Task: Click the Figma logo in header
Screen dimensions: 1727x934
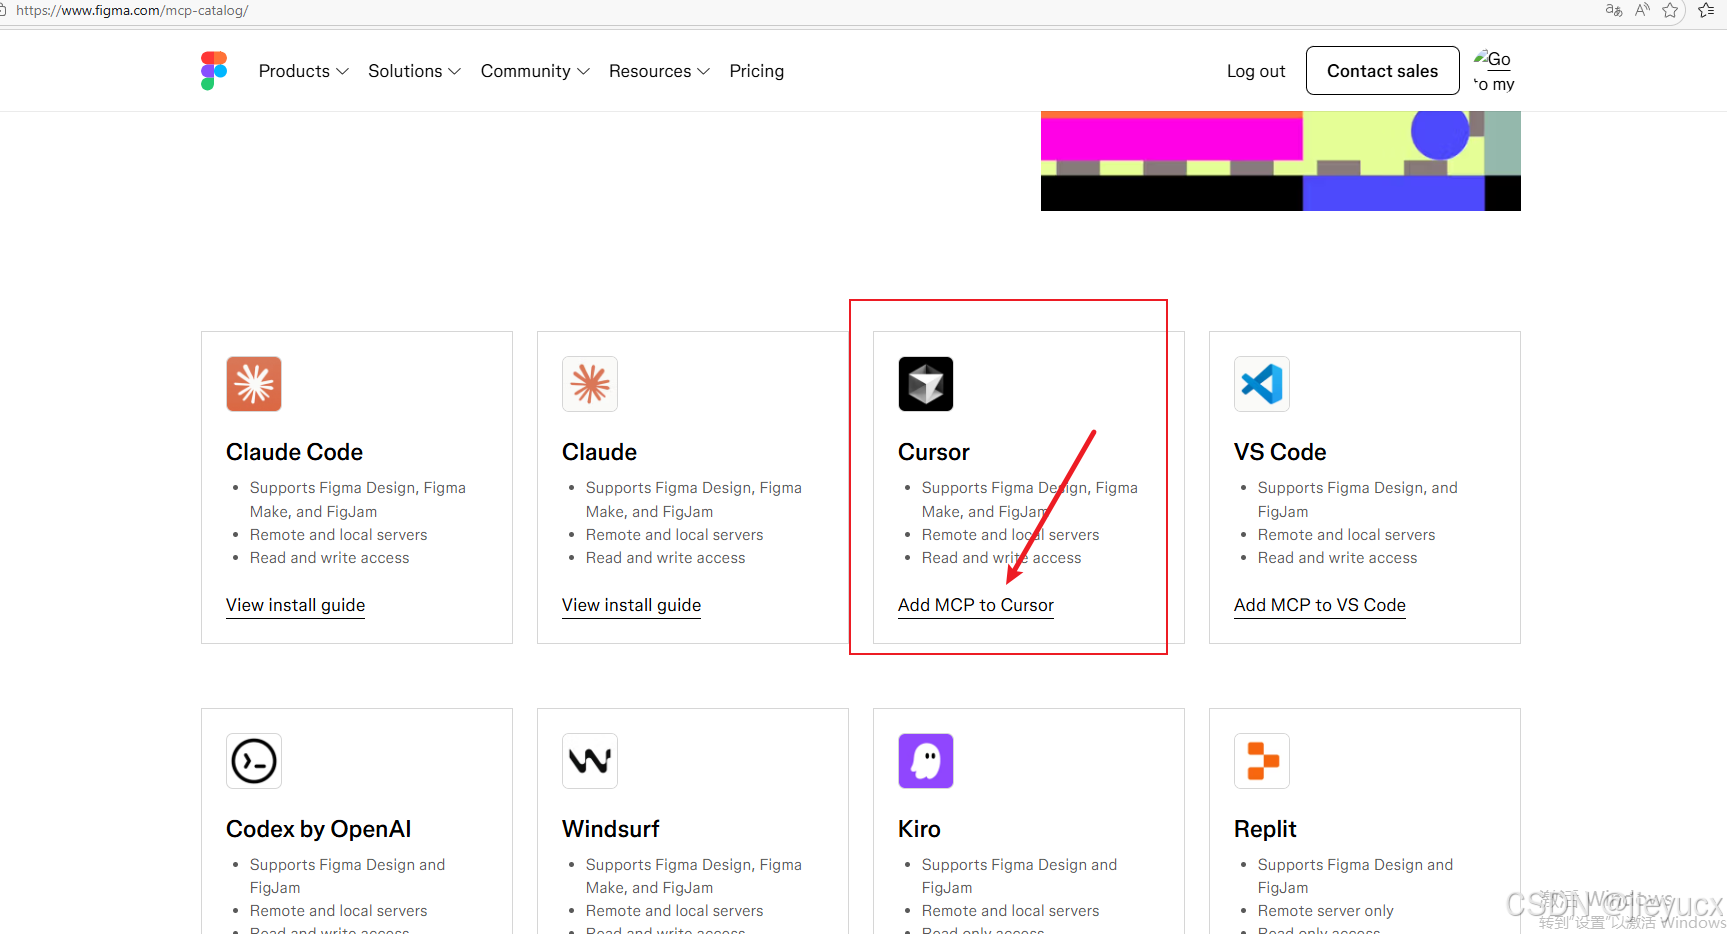Action: point(214,71)
